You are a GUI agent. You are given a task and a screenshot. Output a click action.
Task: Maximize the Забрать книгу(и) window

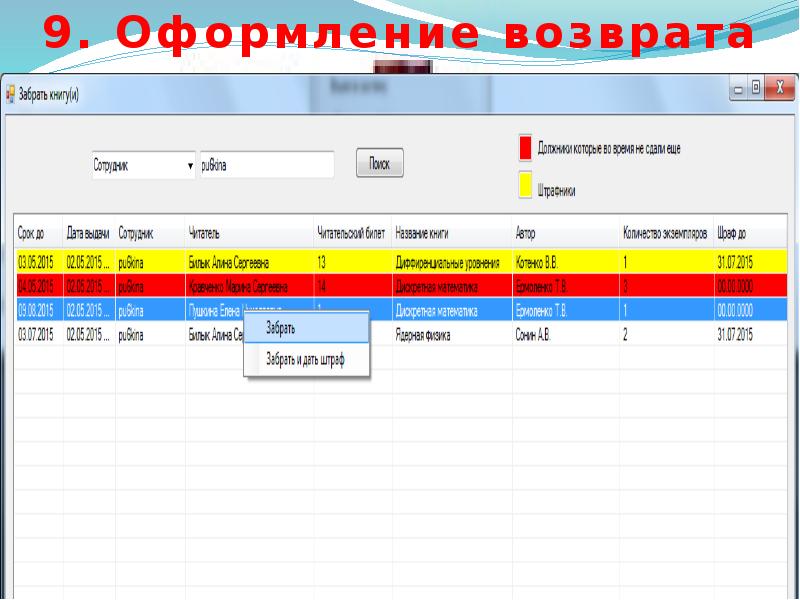(x=757, y=89)
